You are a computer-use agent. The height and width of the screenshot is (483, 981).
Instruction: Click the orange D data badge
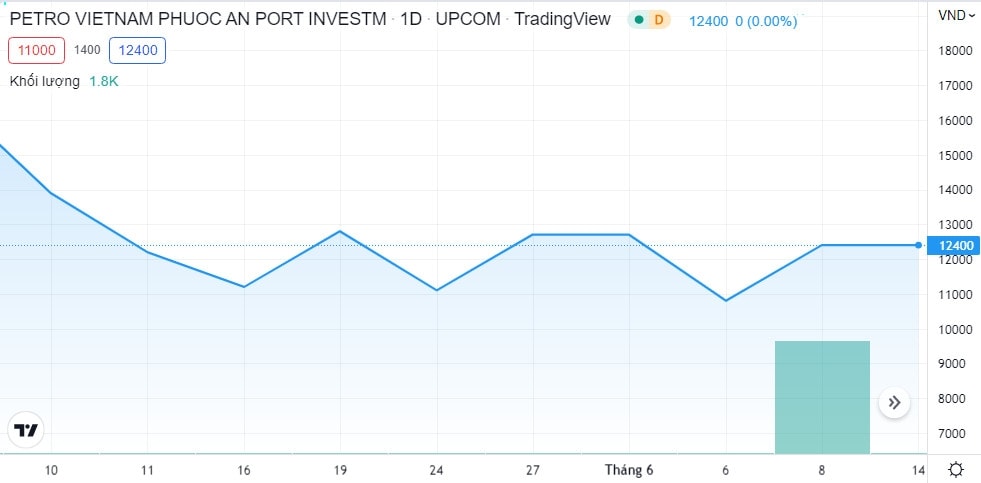(658, 19)
